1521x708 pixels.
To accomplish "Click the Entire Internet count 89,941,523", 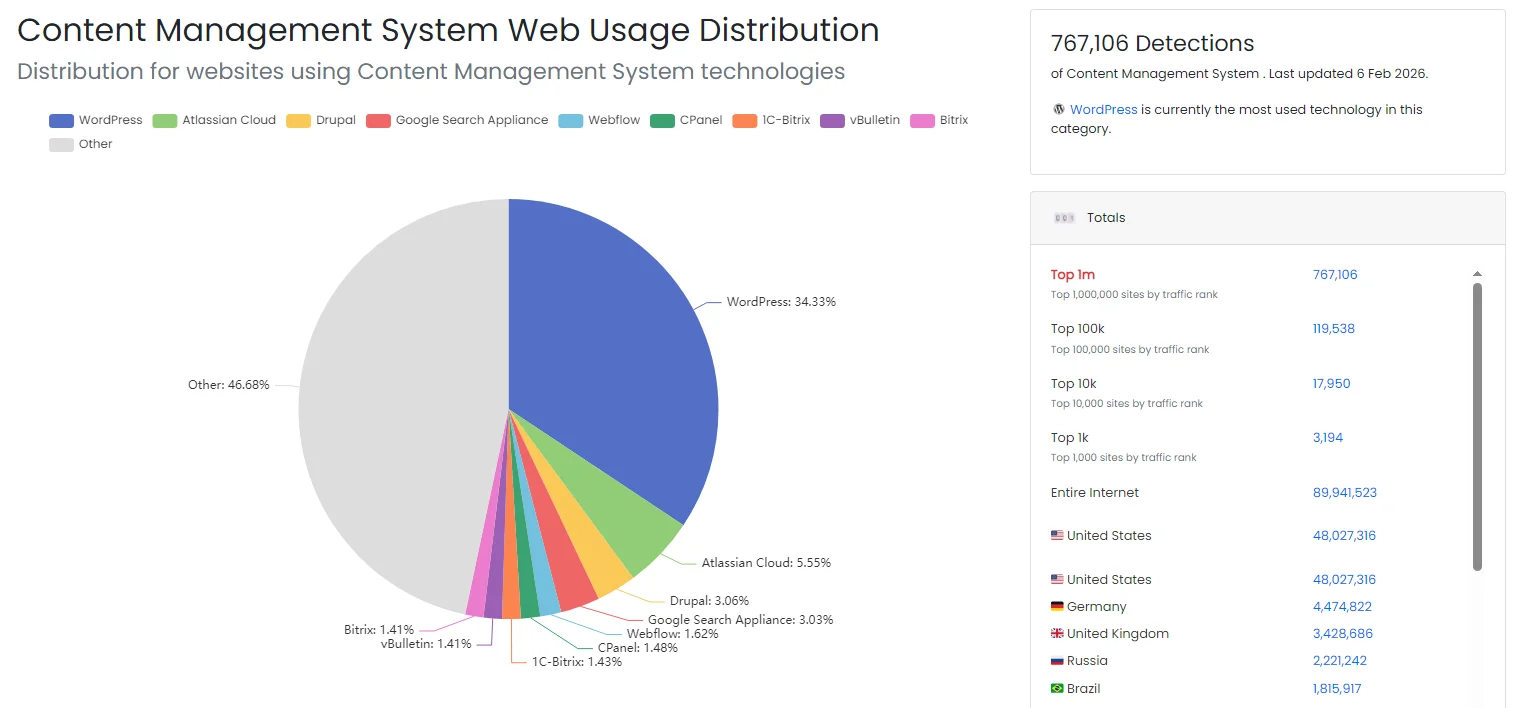I will click(x=1344, y=492).
